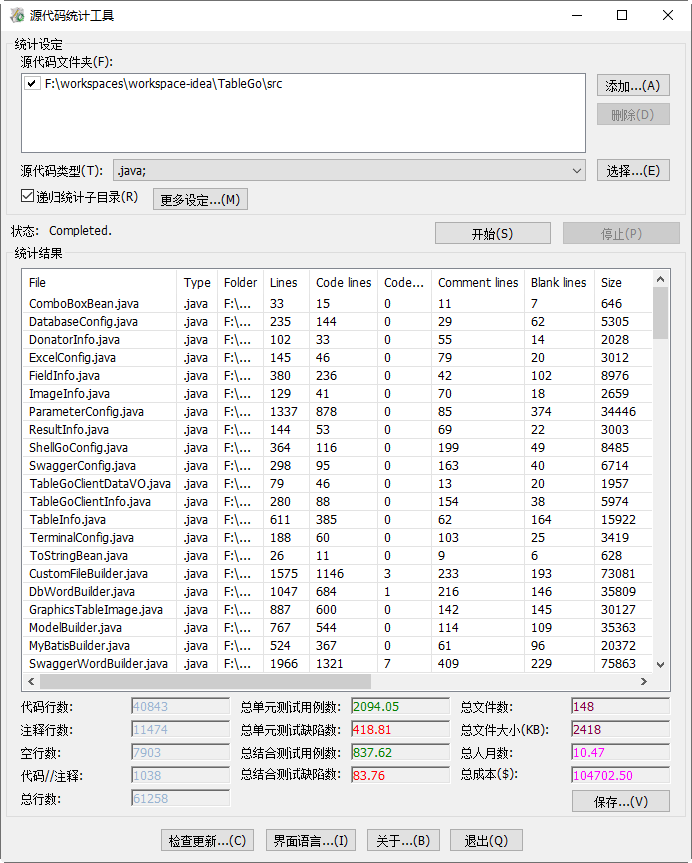The image size is (692, 863).
Task: Click man-months field showing 10.47
Action: (x=621, y=752)
